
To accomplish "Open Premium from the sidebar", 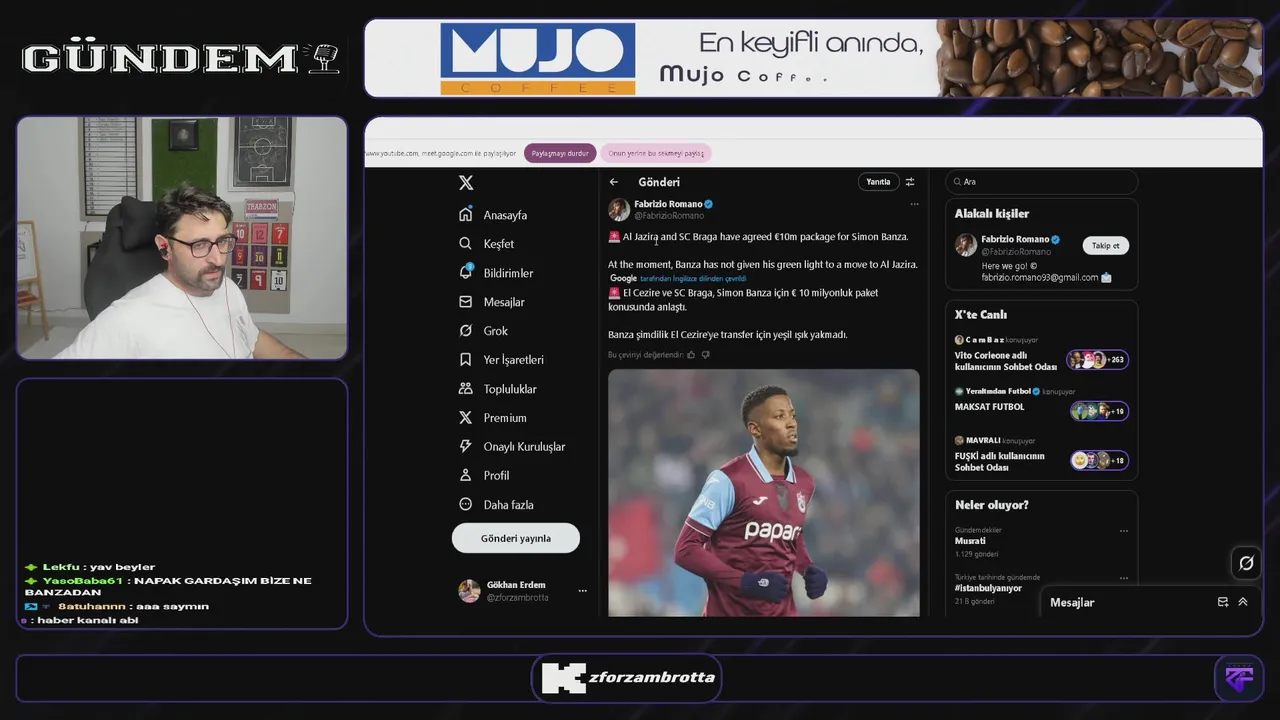I will click(493, 418).
